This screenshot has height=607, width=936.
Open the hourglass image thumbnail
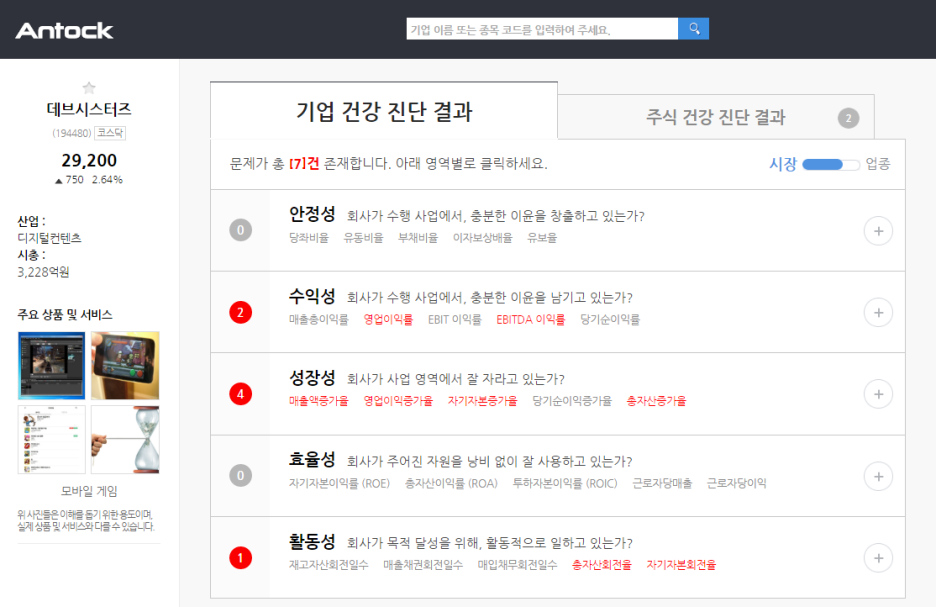coord(125,440)
